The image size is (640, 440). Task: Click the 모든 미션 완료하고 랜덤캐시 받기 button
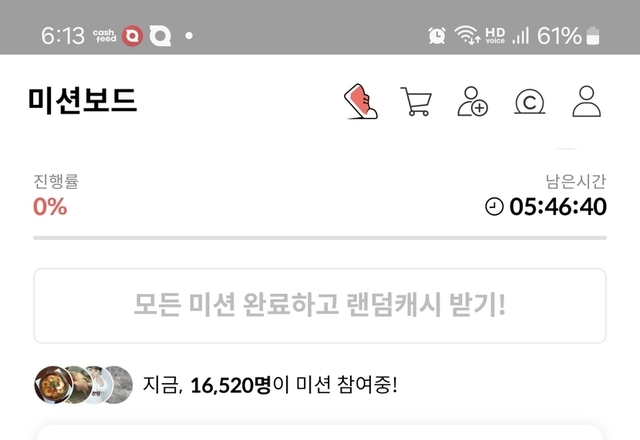pyautogui.click(x=320, y=306)
